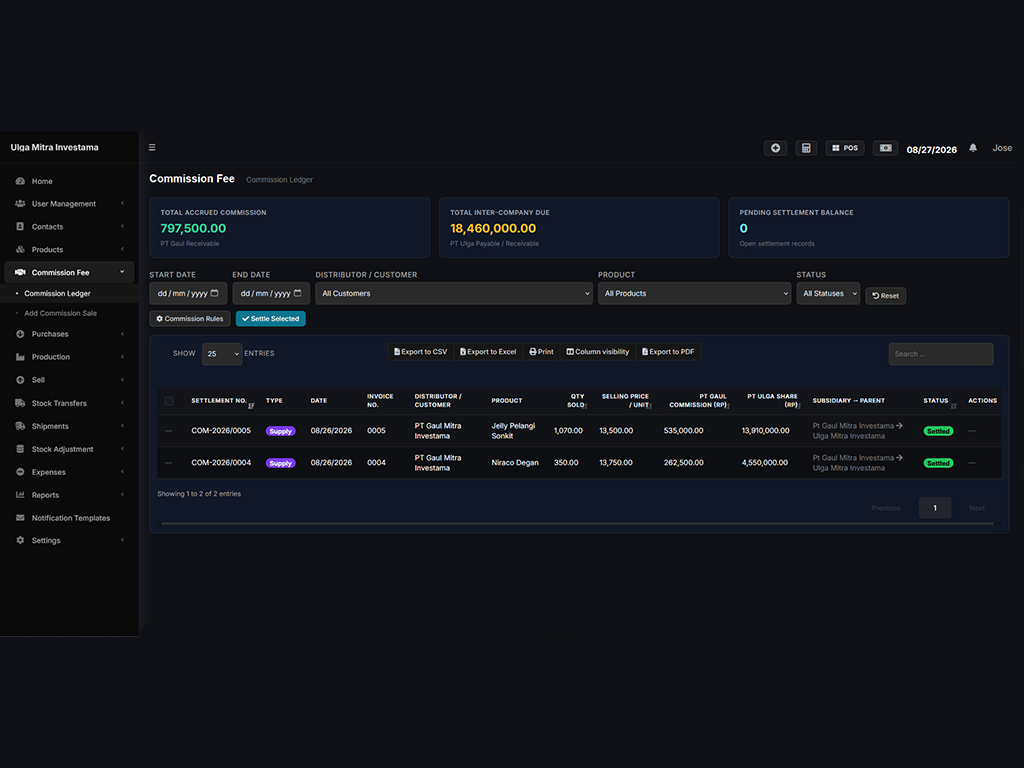
Task: Click Export to CSV
Action: tap(421, 351)
